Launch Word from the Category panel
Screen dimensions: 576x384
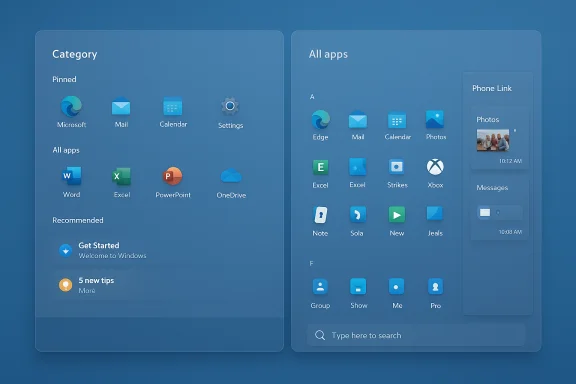point(72,176)
